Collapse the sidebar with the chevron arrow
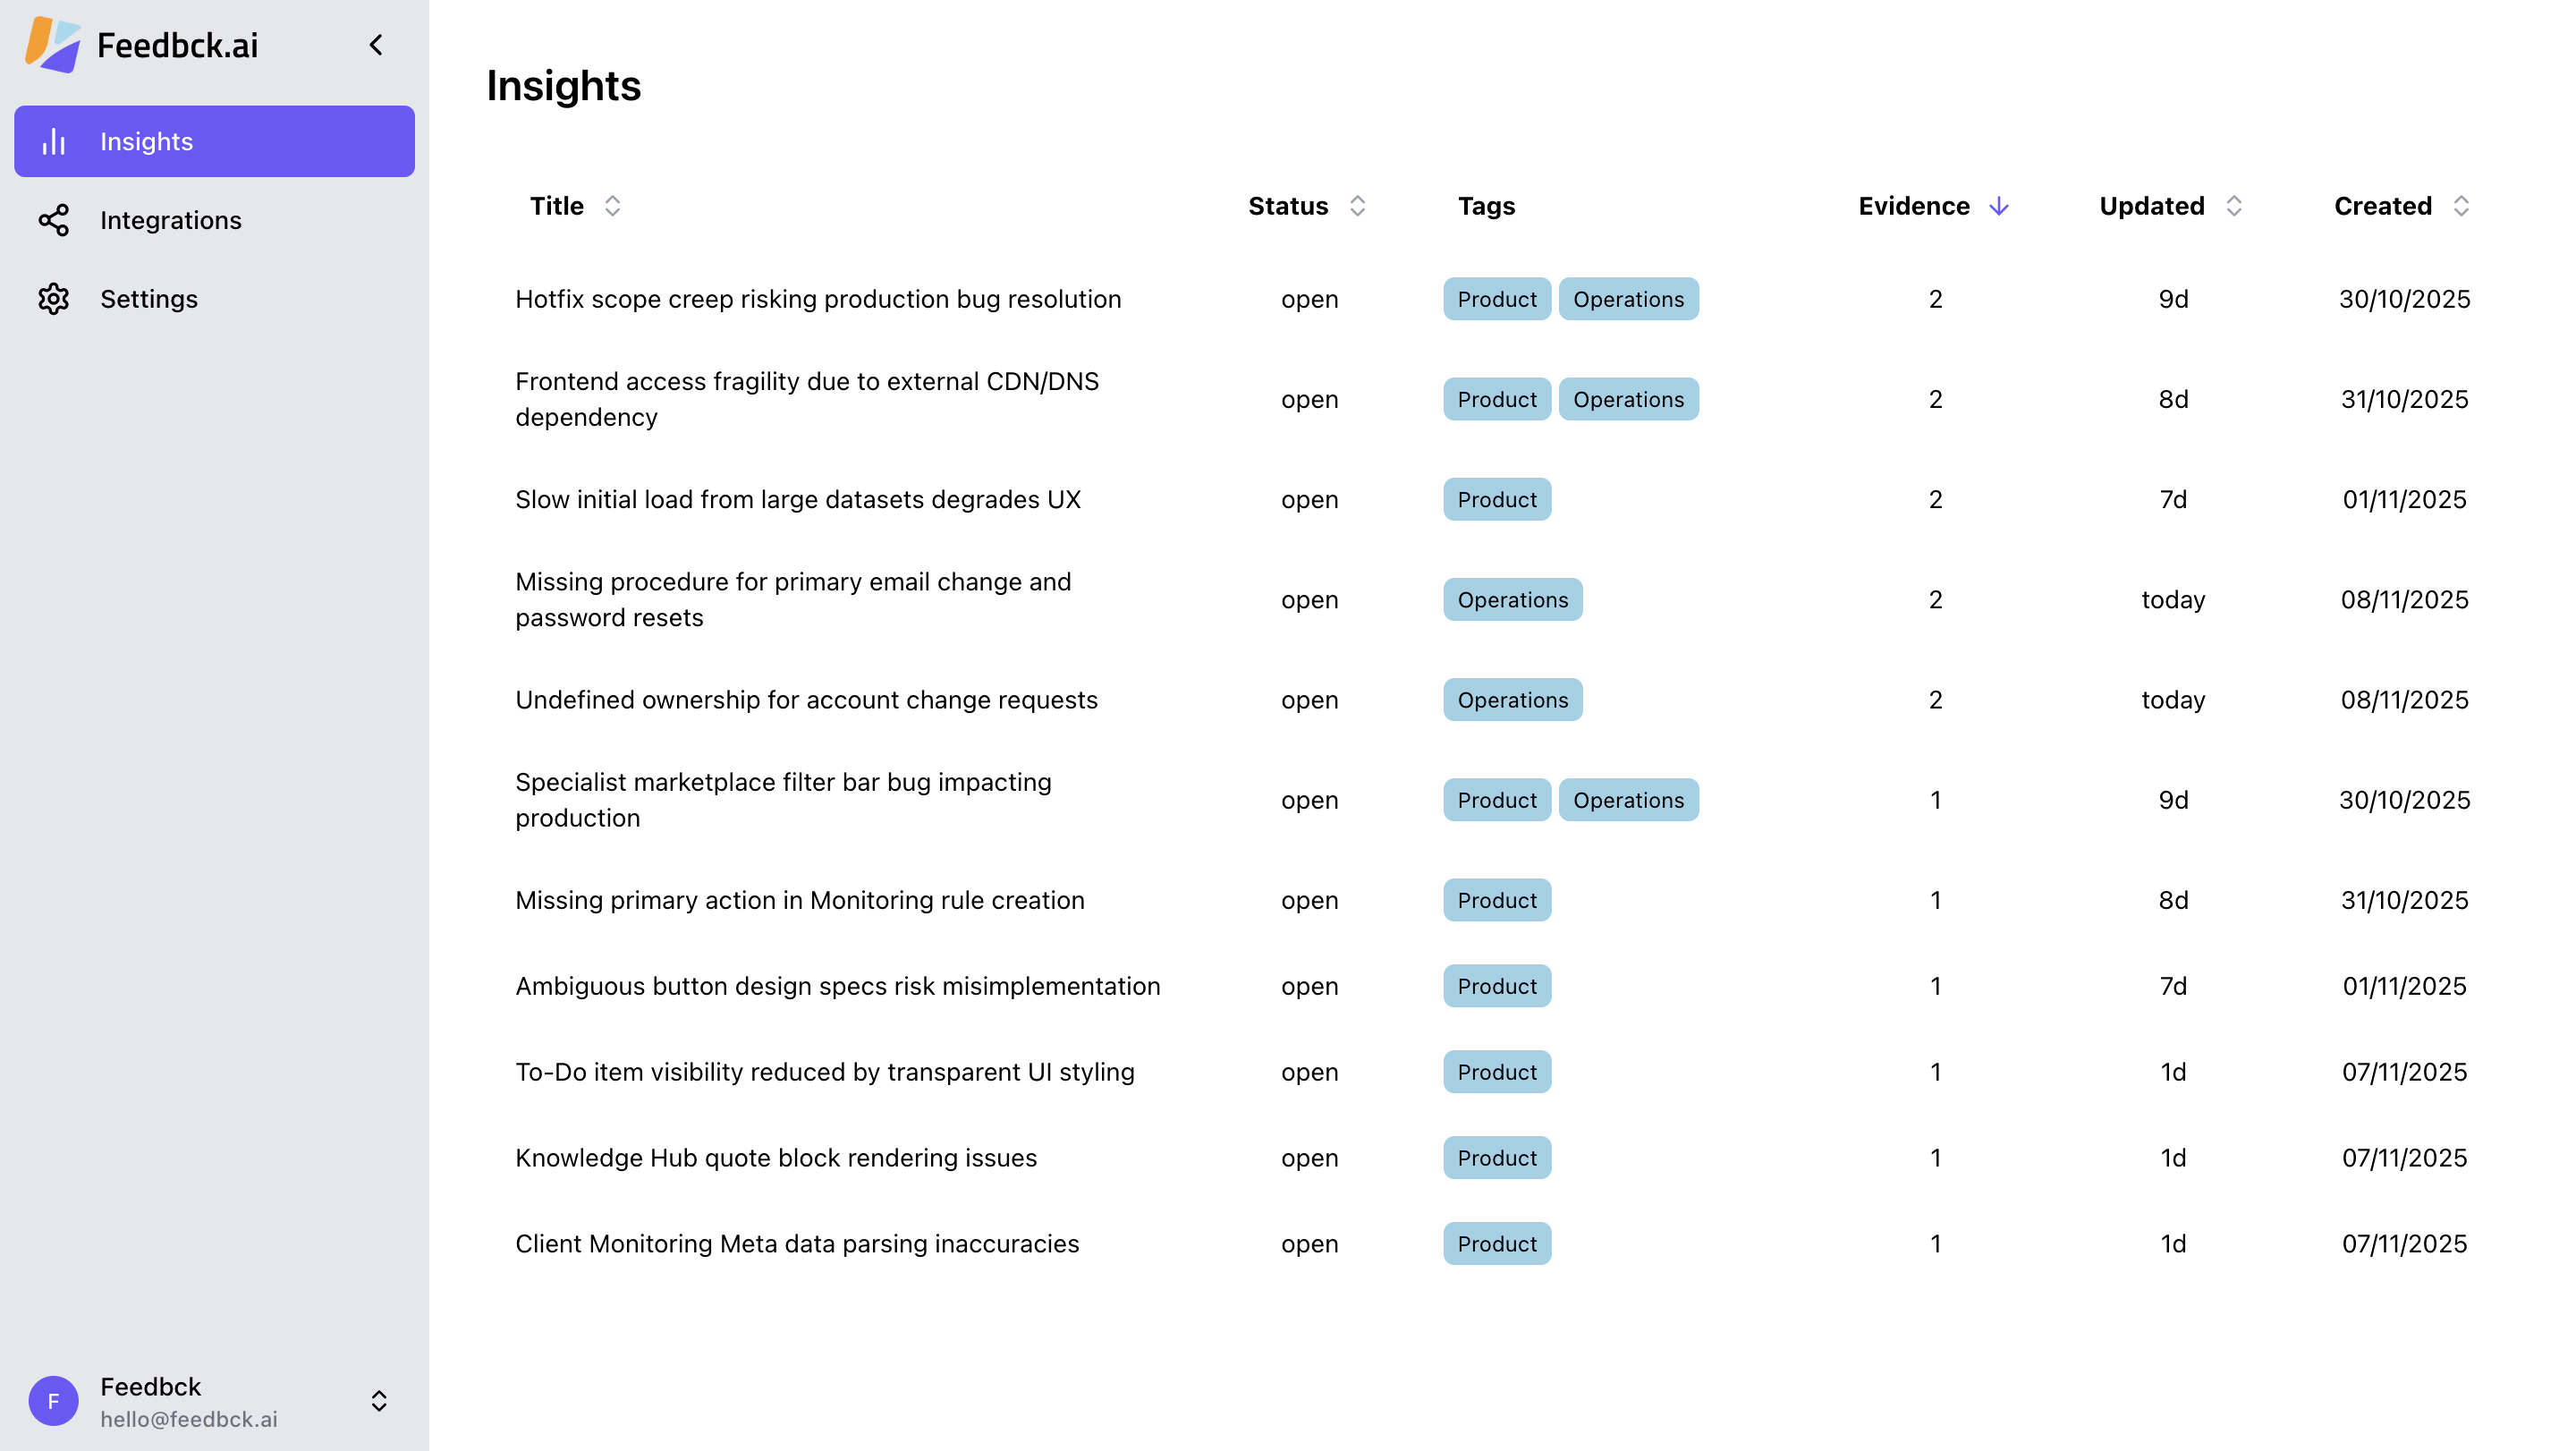This screenshot has width=2576, height=1451. click(376, 45)
